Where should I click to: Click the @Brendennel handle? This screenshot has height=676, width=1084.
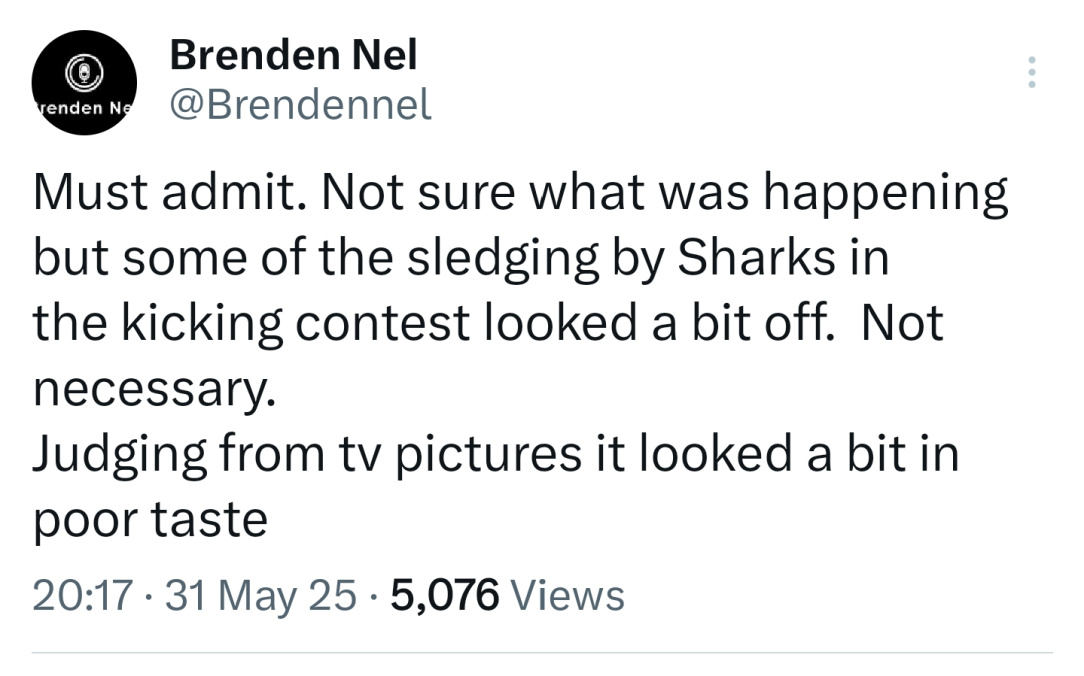point(300,103)
